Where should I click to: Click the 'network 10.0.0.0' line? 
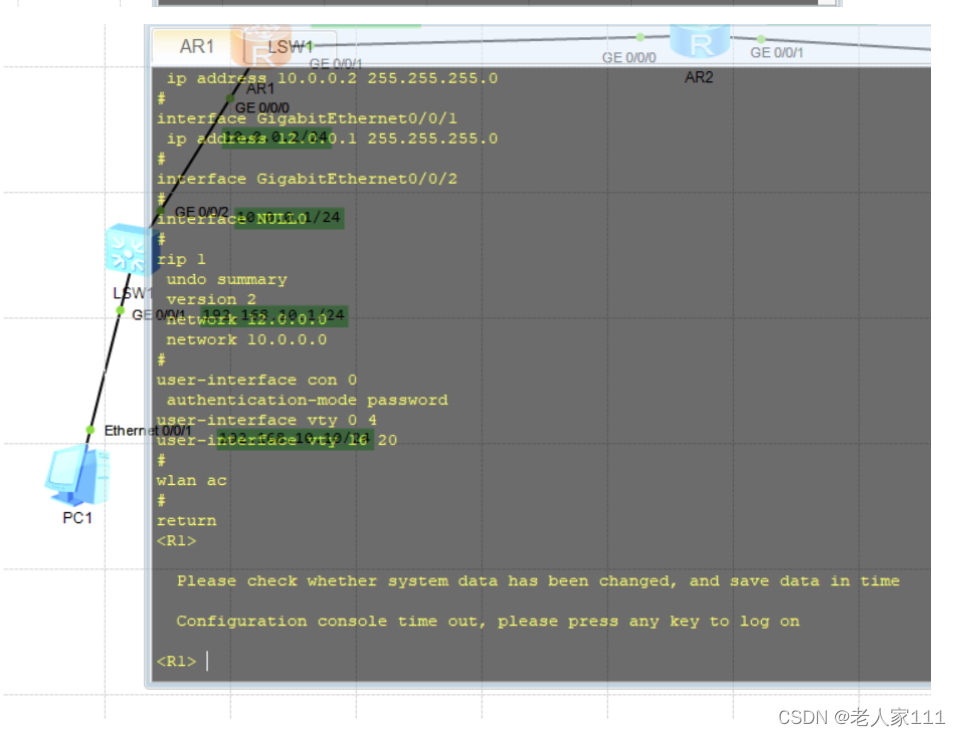[246, 339]
